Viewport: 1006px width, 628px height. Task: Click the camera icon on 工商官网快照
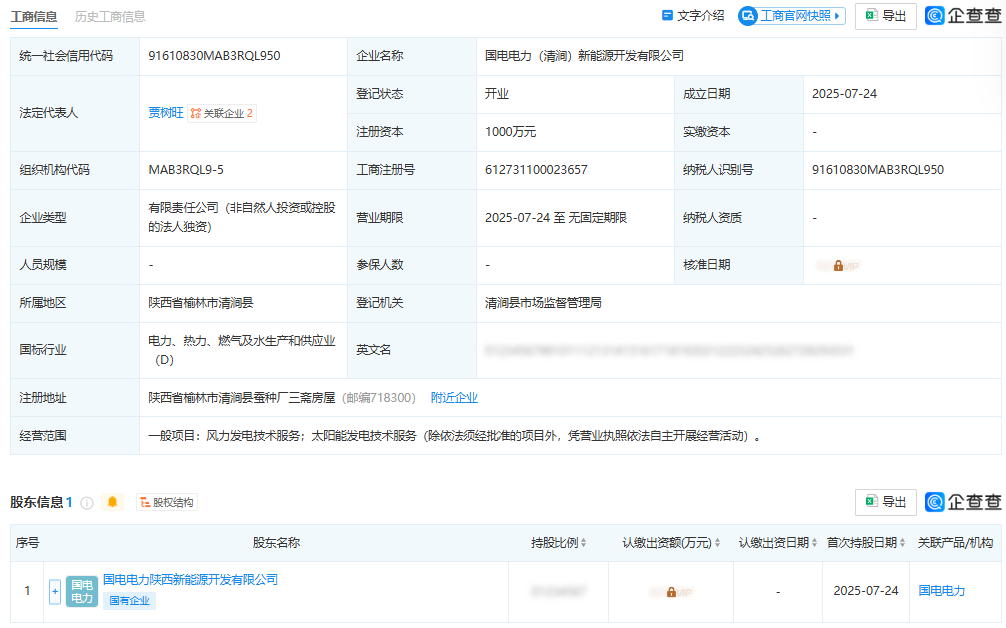[x=747, y=15]
